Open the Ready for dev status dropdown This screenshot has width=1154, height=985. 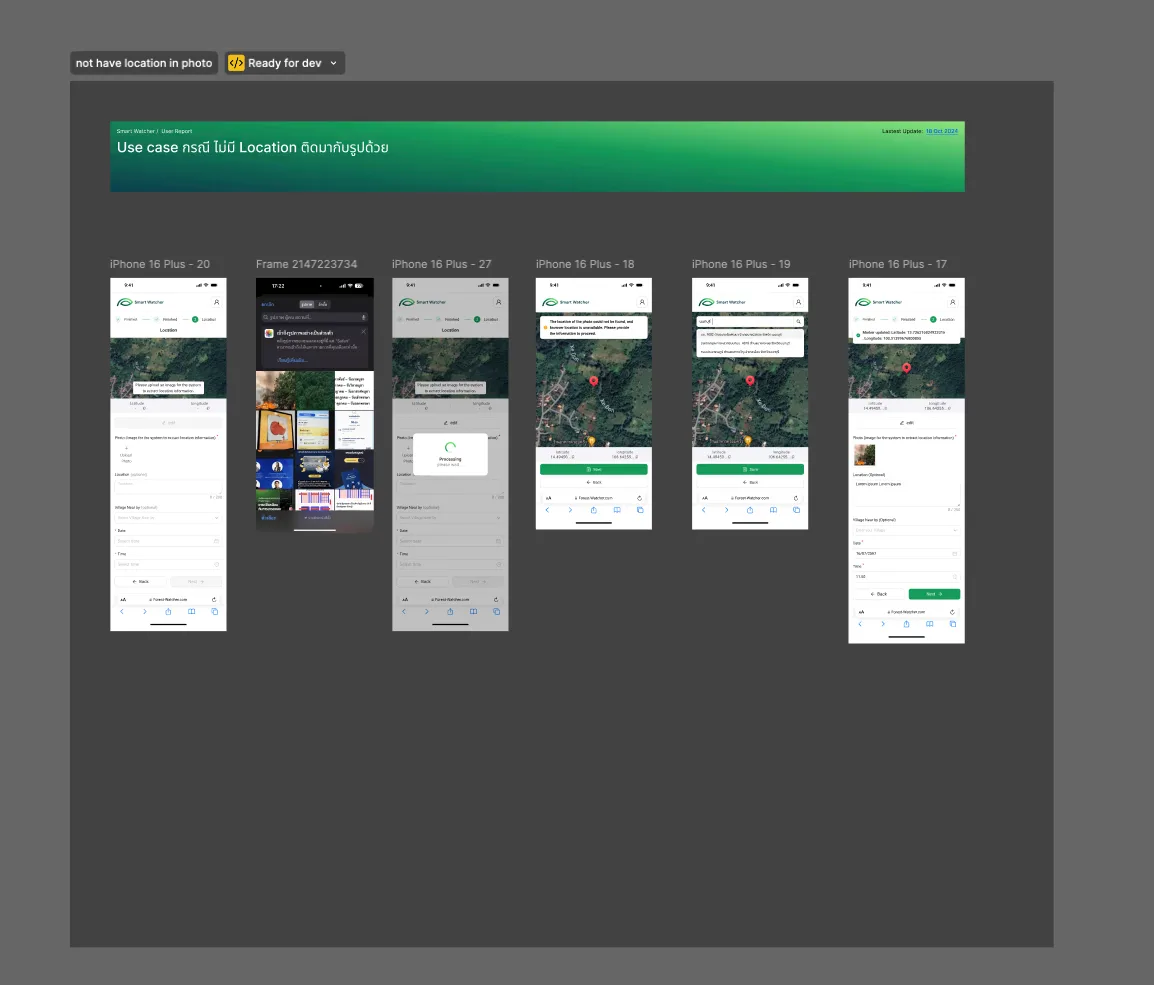pyautogui.click(x=285, y=63)
